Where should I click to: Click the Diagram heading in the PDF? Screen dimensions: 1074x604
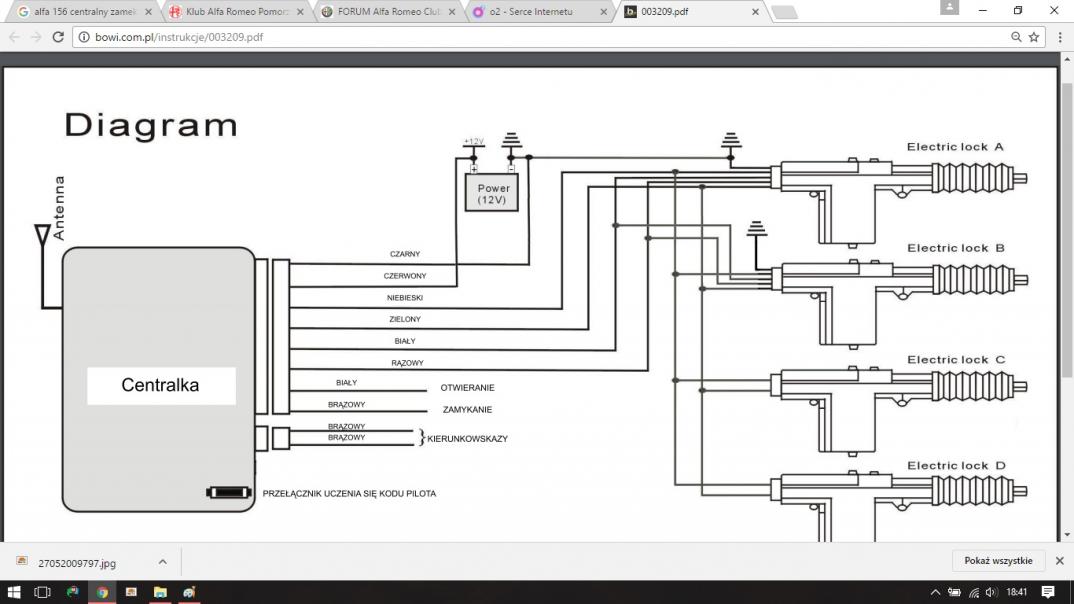151,125
